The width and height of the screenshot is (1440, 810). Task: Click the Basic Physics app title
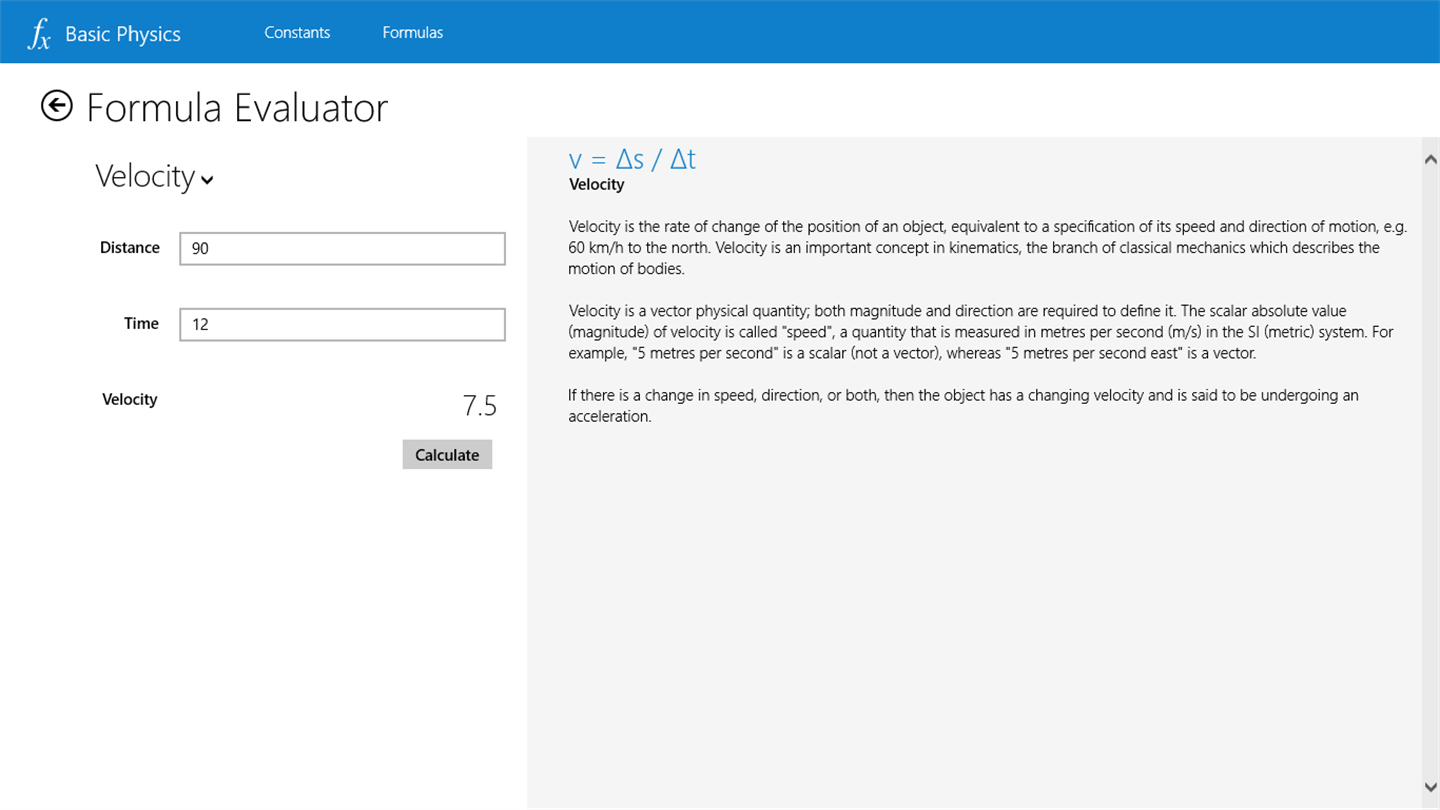point(123,34)
